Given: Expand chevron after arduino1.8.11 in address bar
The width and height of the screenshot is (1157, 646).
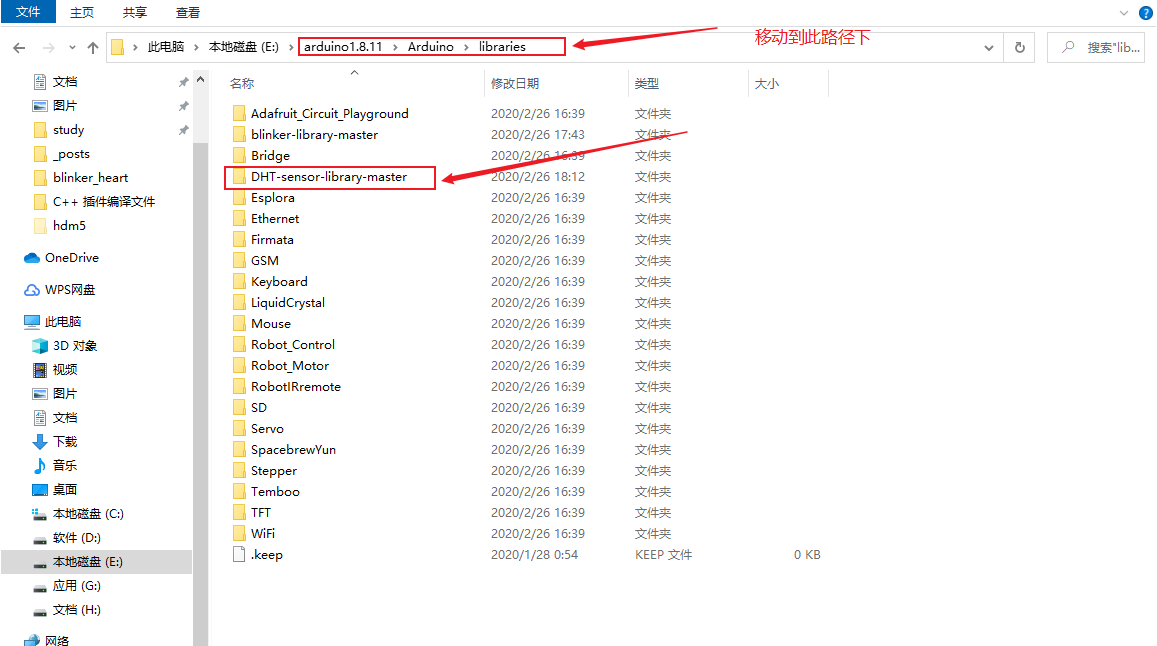Looking at the screenshot, I should coord(396,47).
